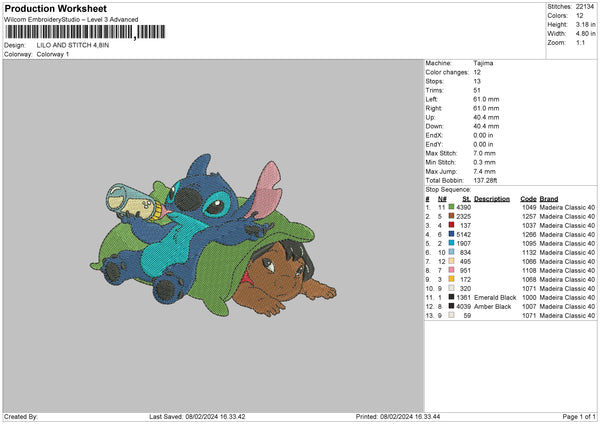Click the Min Stitch value '0.3 mm'

(x=484, y=162)
